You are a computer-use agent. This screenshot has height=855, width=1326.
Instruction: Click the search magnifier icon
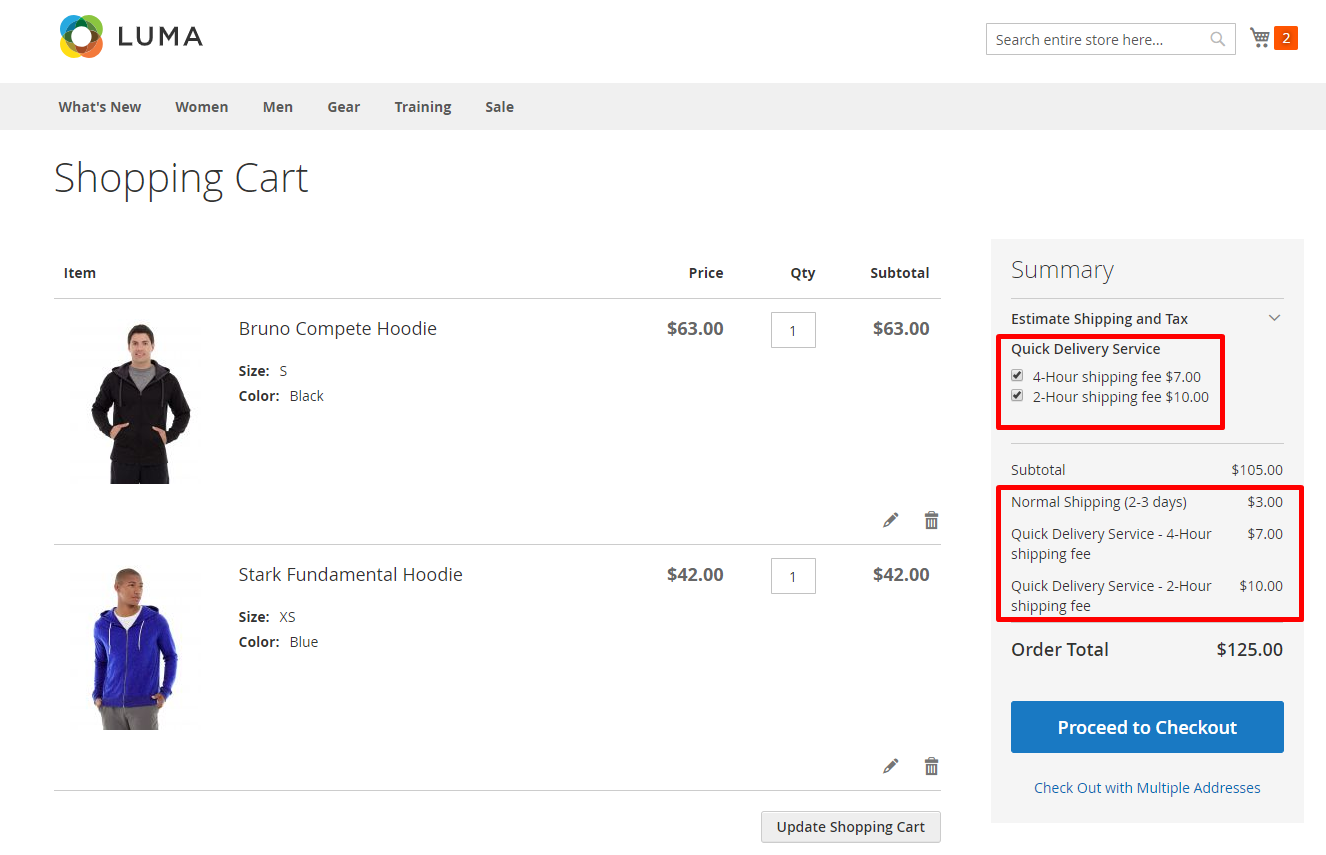[x=1217, y=40]
